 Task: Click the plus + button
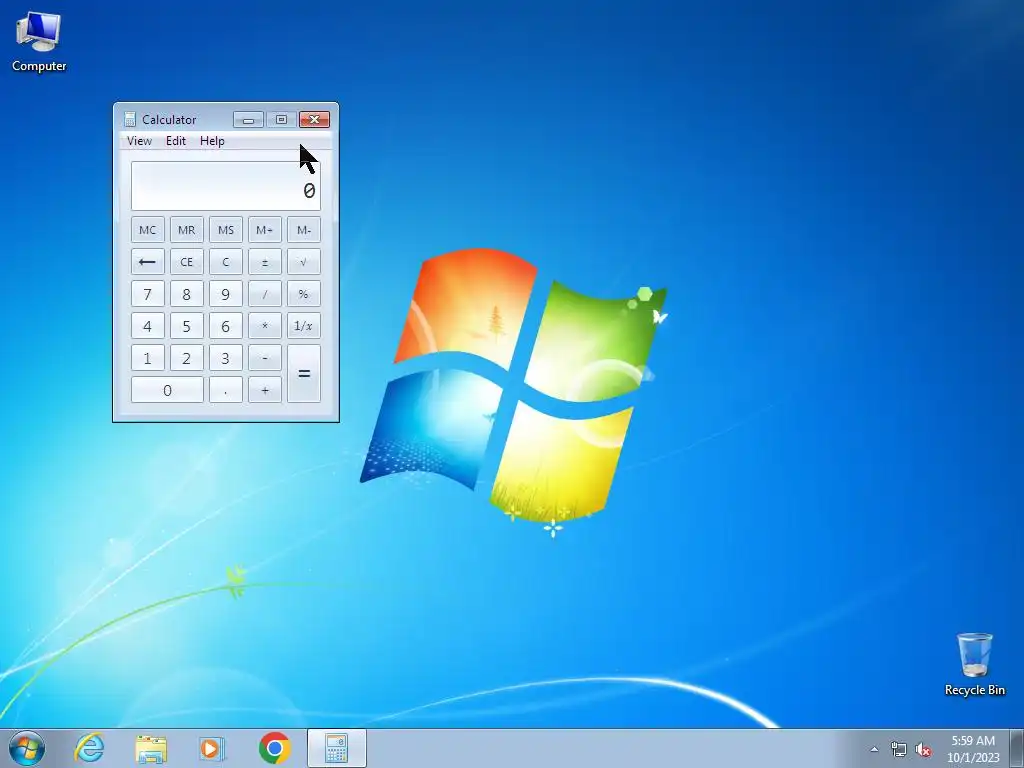[264, 390]
